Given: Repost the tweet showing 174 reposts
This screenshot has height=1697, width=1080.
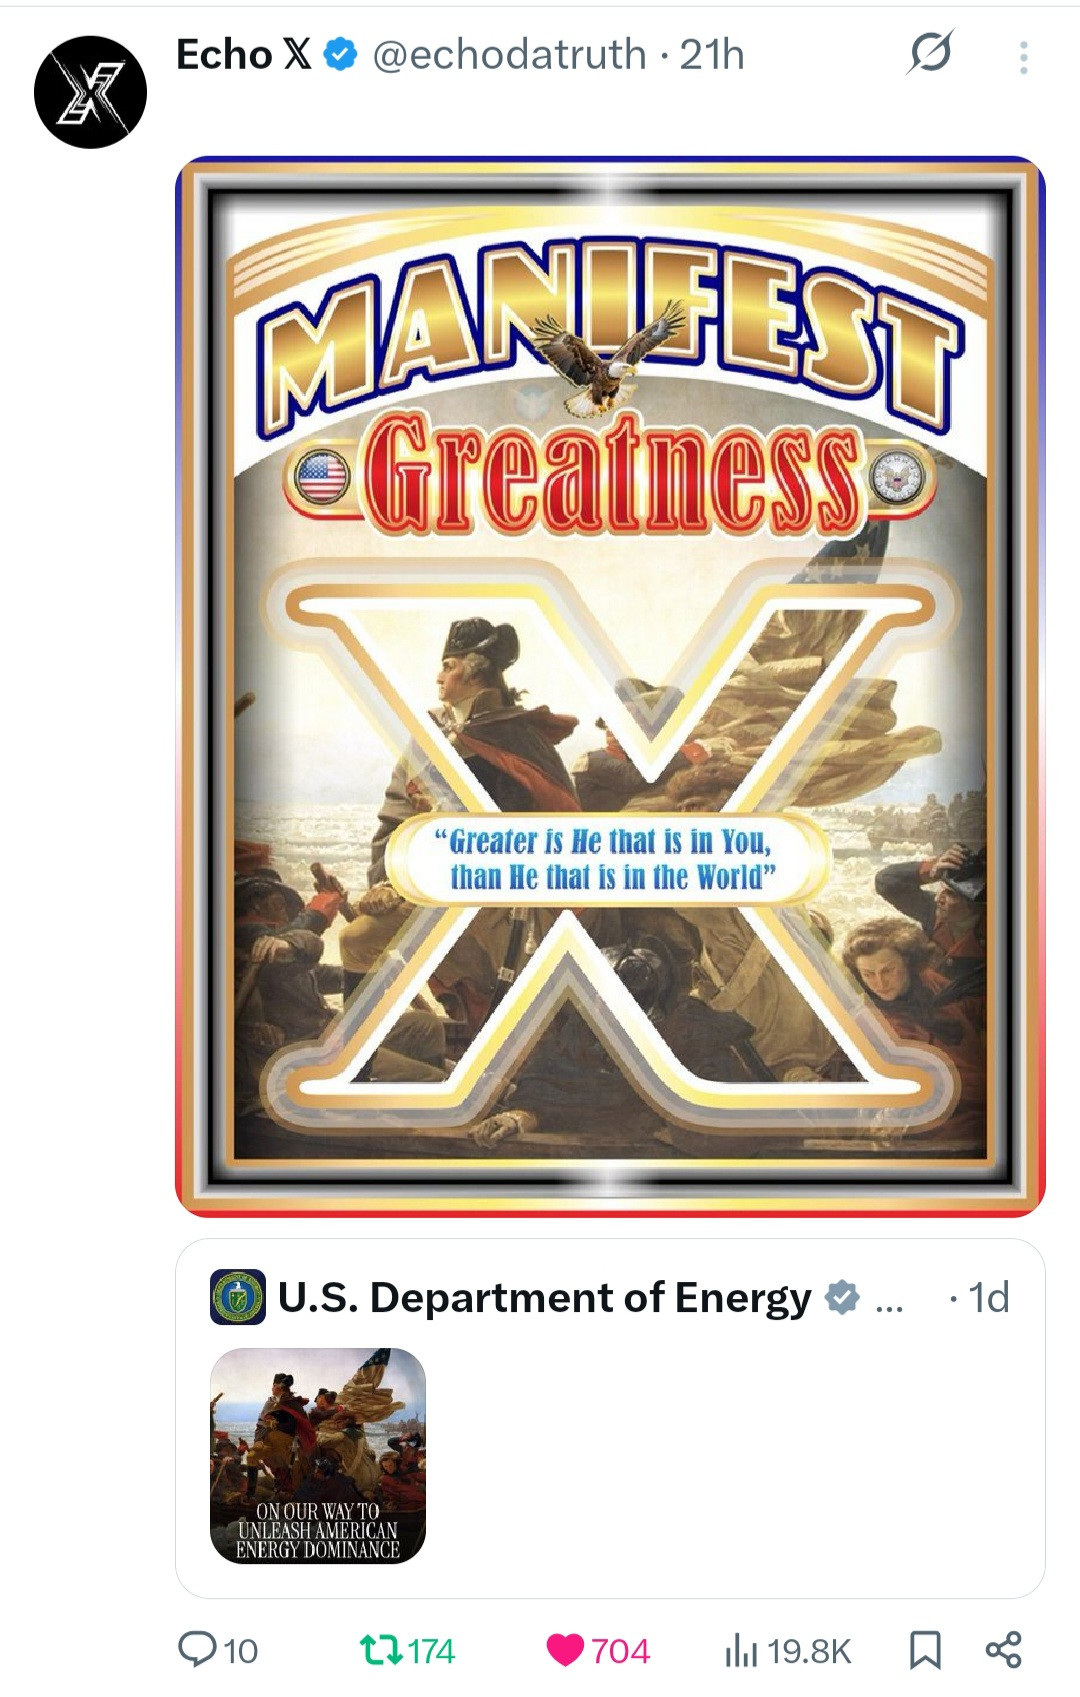Looking at the screenshot, I should point(407,1650).
